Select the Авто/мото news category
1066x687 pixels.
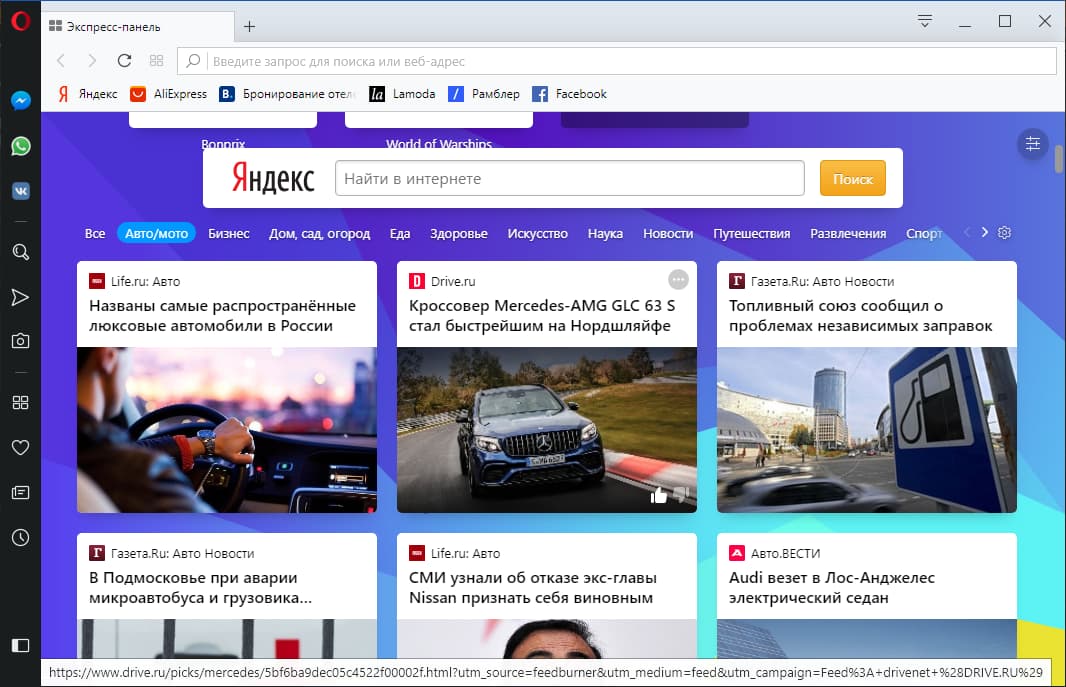click(x=156, y=233)
